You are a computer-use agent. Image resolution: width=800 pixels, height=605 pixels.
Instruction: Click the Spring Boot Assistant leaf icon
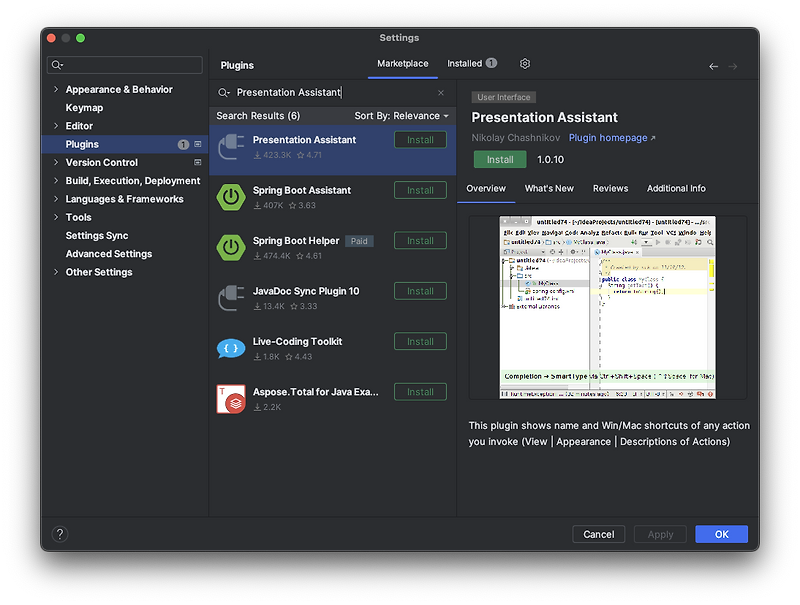[233, 196]
